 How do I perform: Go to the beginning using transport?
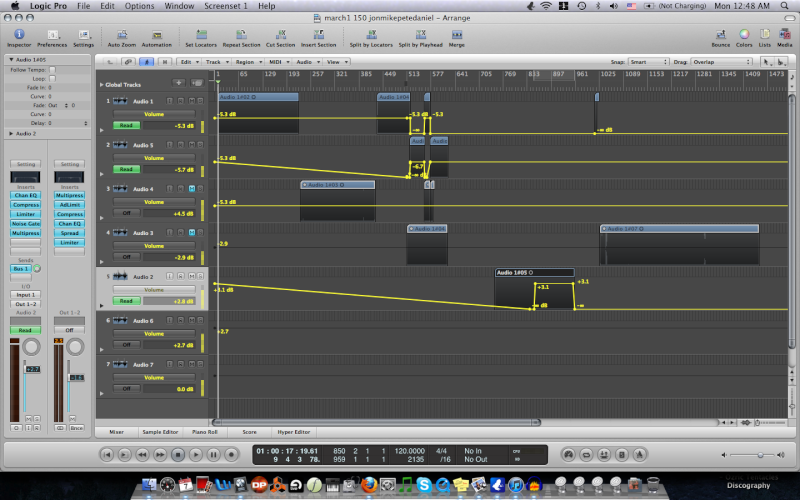coord(107,454)
